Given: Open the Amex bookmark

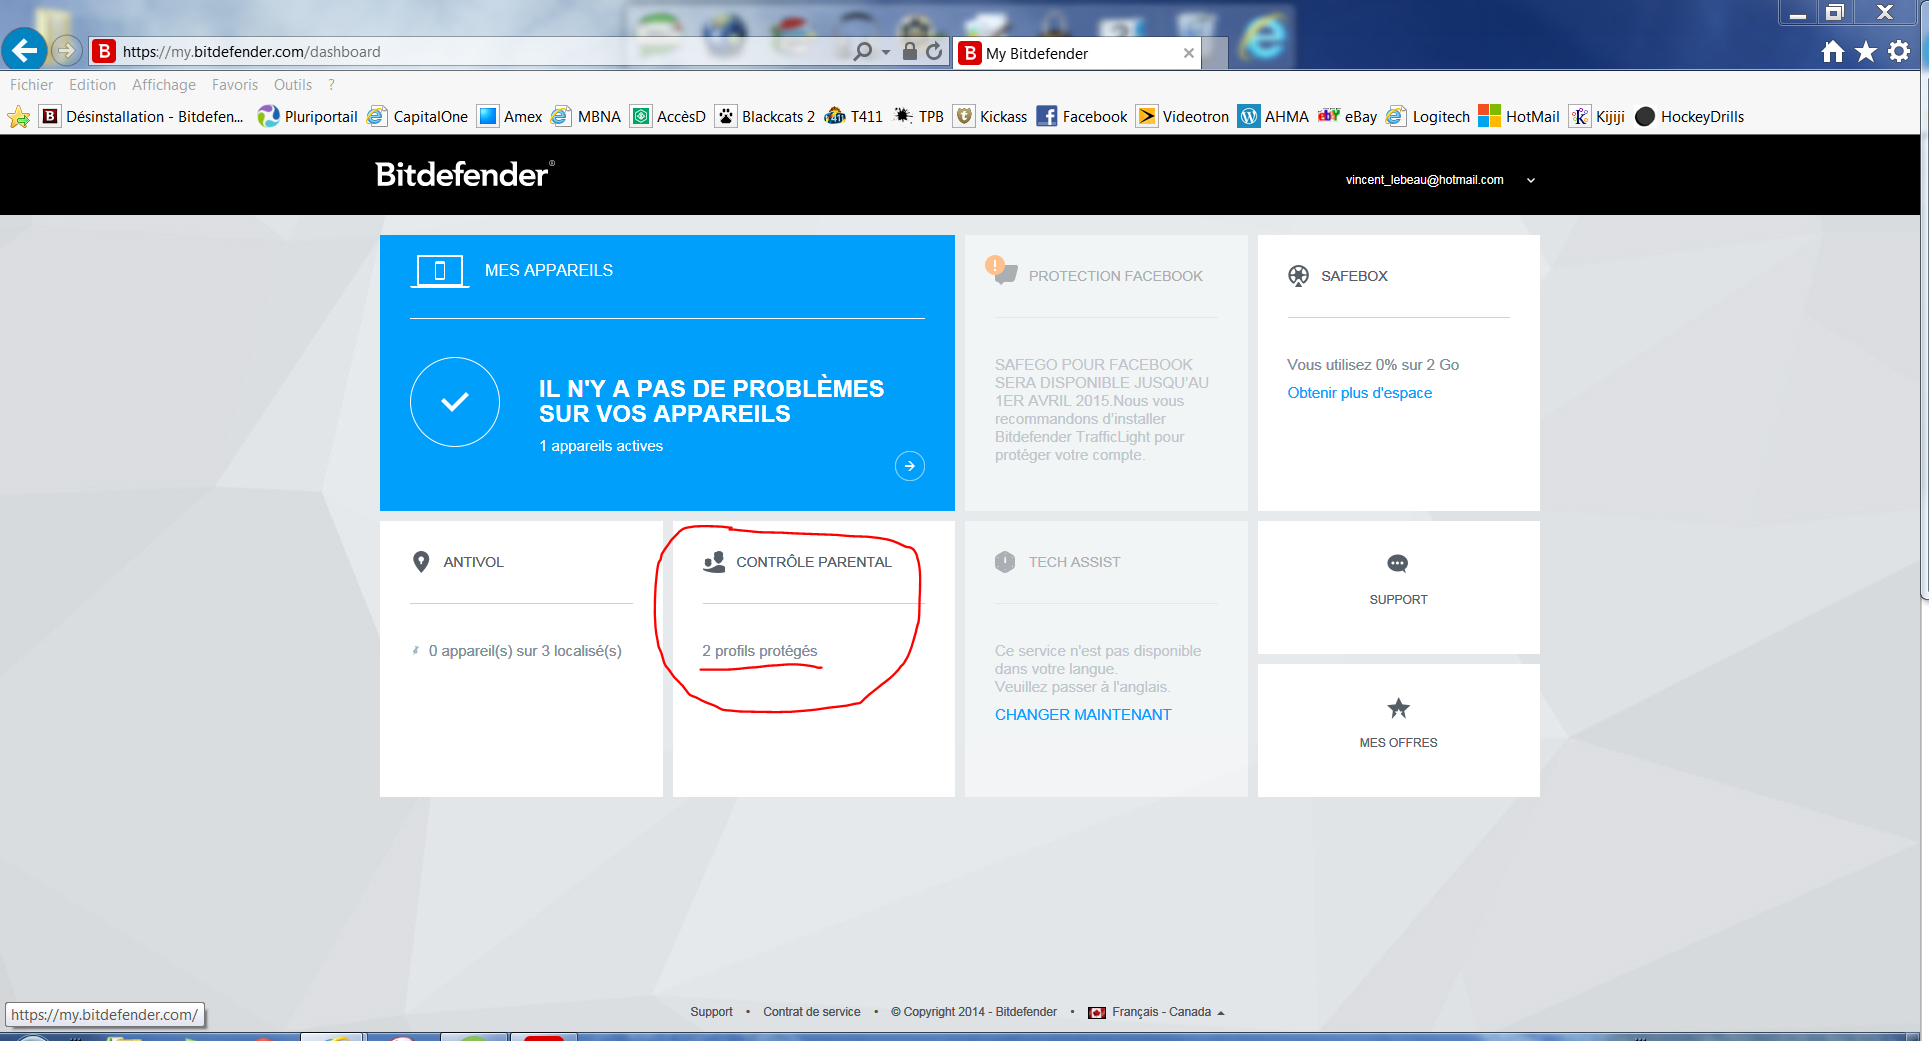Looking at the screenshot, I should tap(510, 117).
